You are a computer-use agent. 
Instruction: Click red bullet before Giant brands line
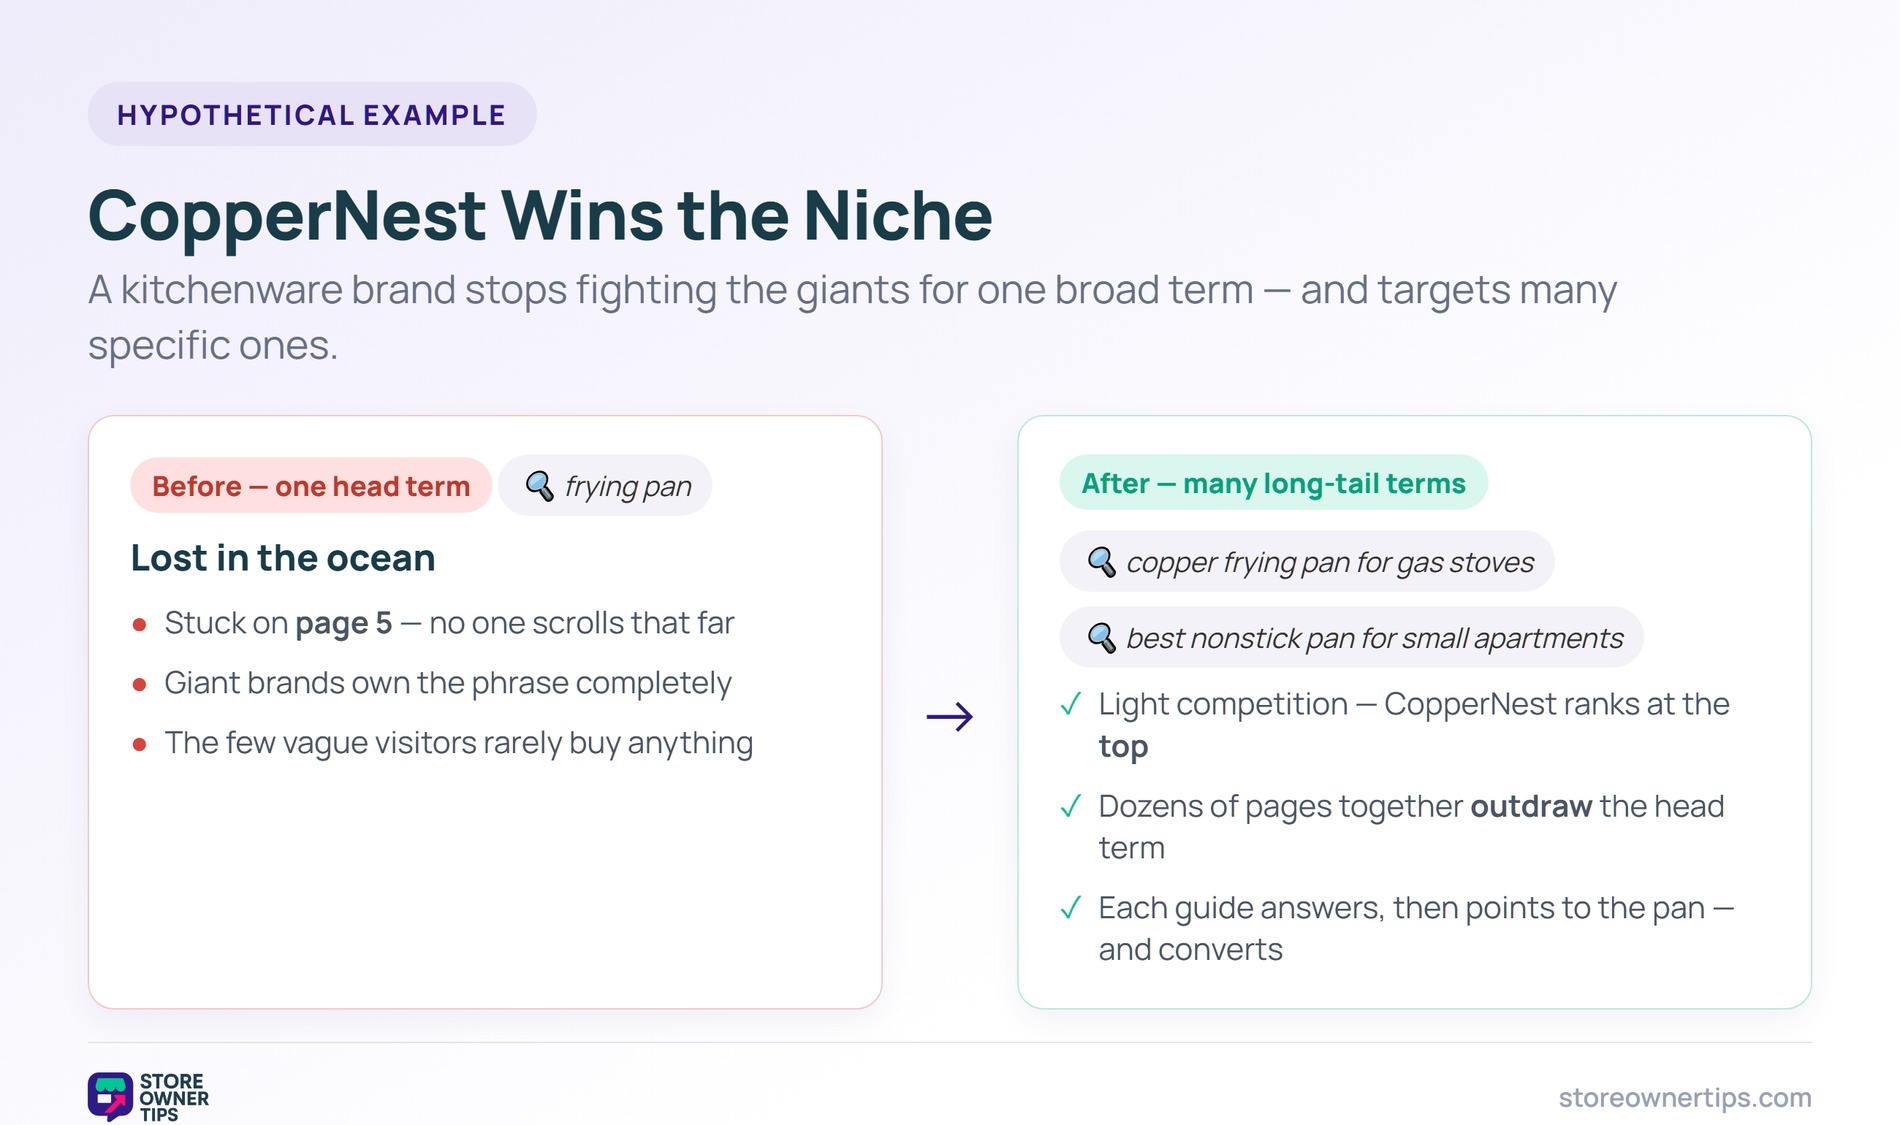pos(140,685)
